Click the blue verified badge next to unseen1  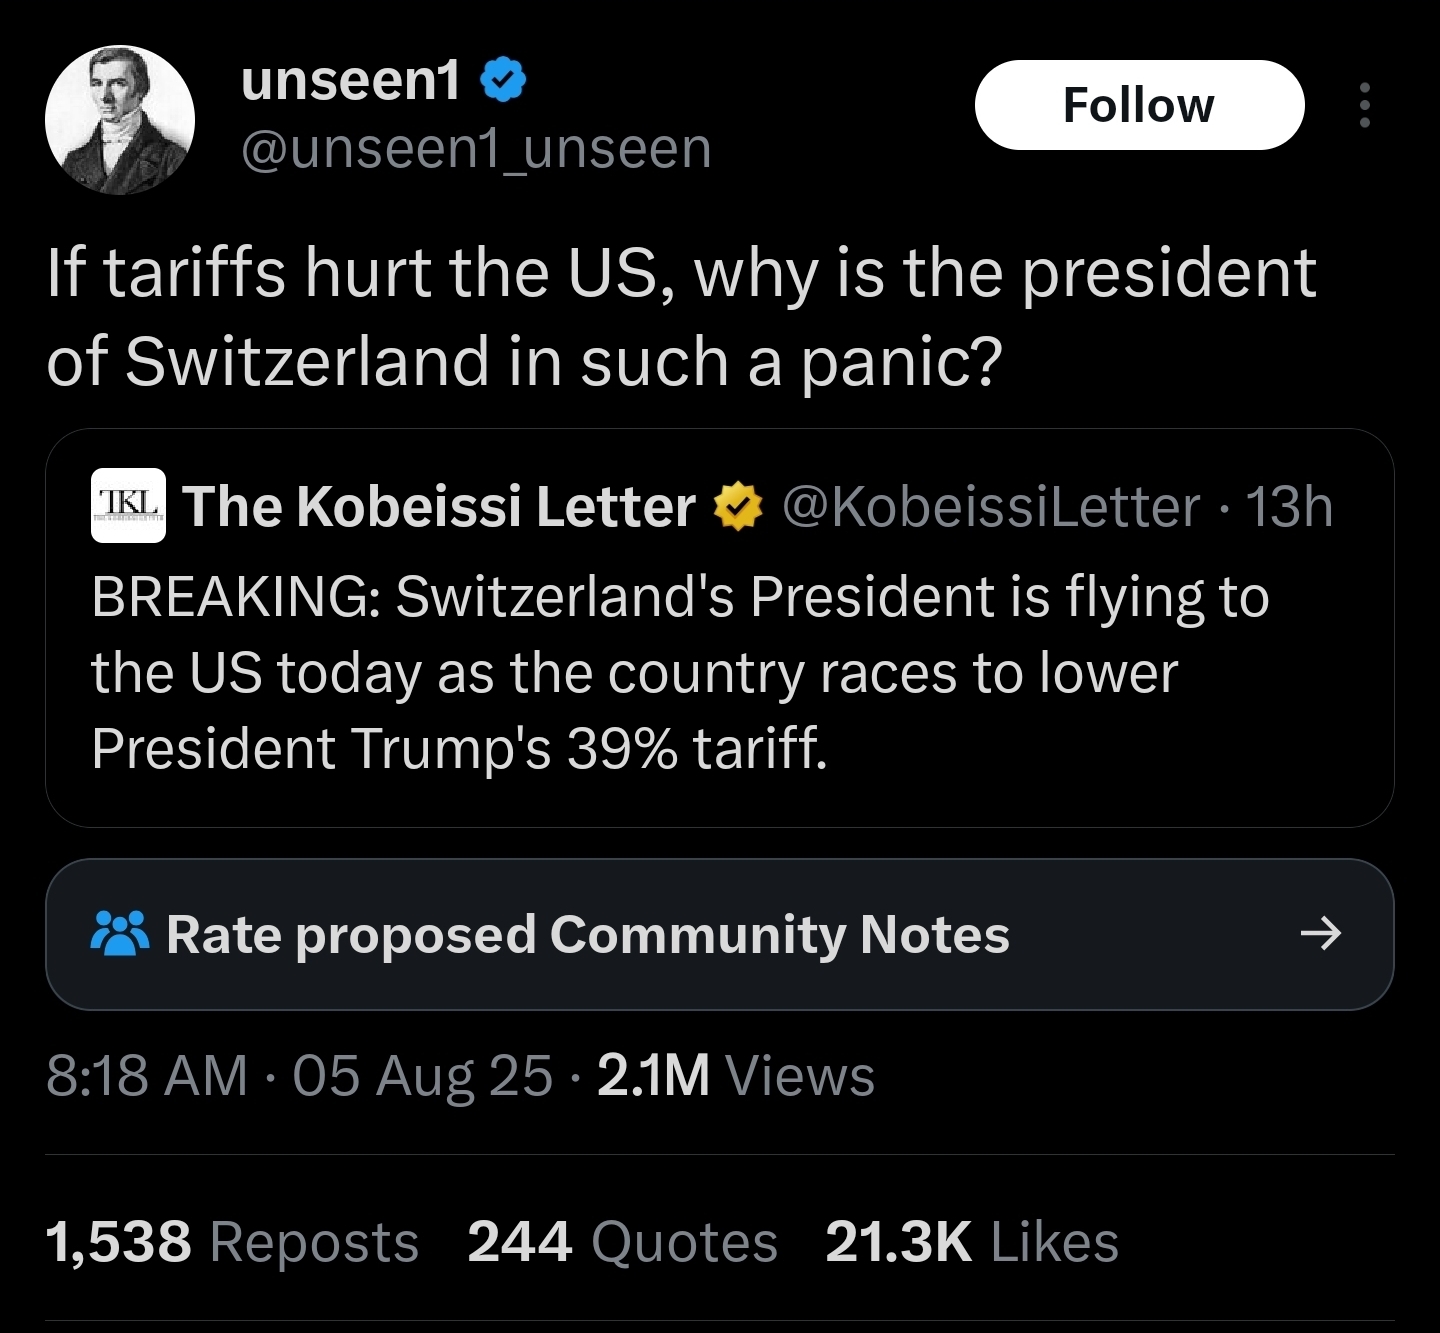(x=505, y=80)
